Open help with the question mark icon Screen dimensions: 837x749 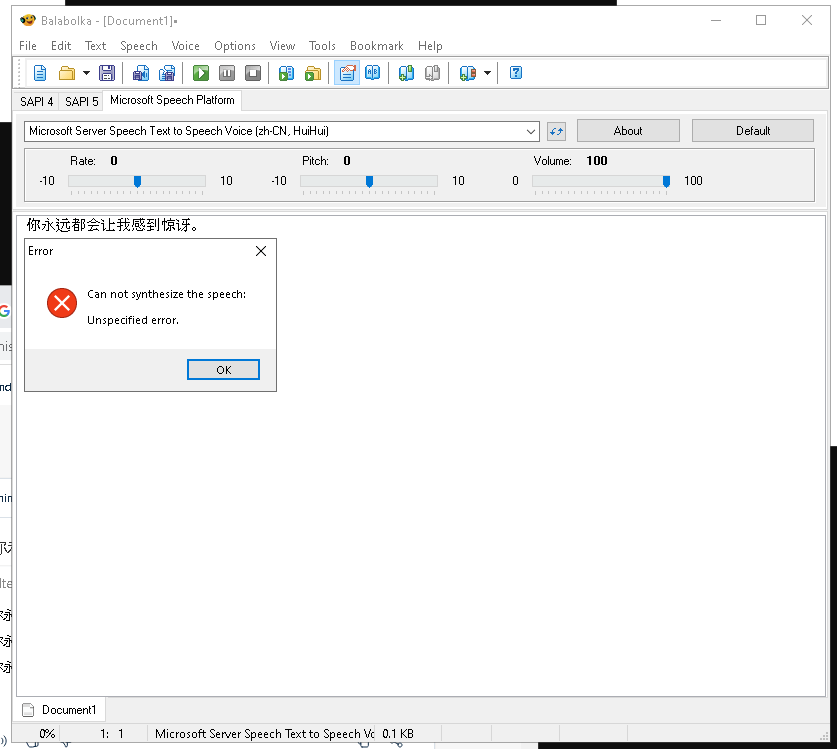516,73
